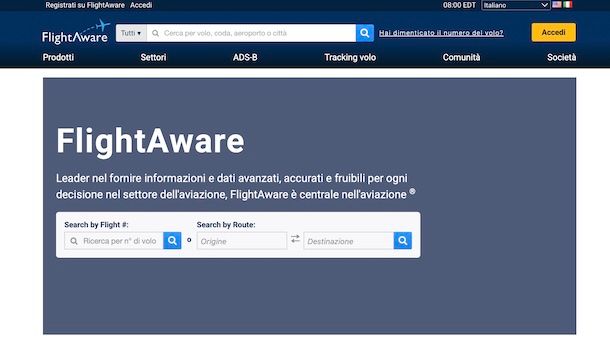610x362 pixels.
Task: Click the FlightAware logo in the header
Action: click(75, 32)
